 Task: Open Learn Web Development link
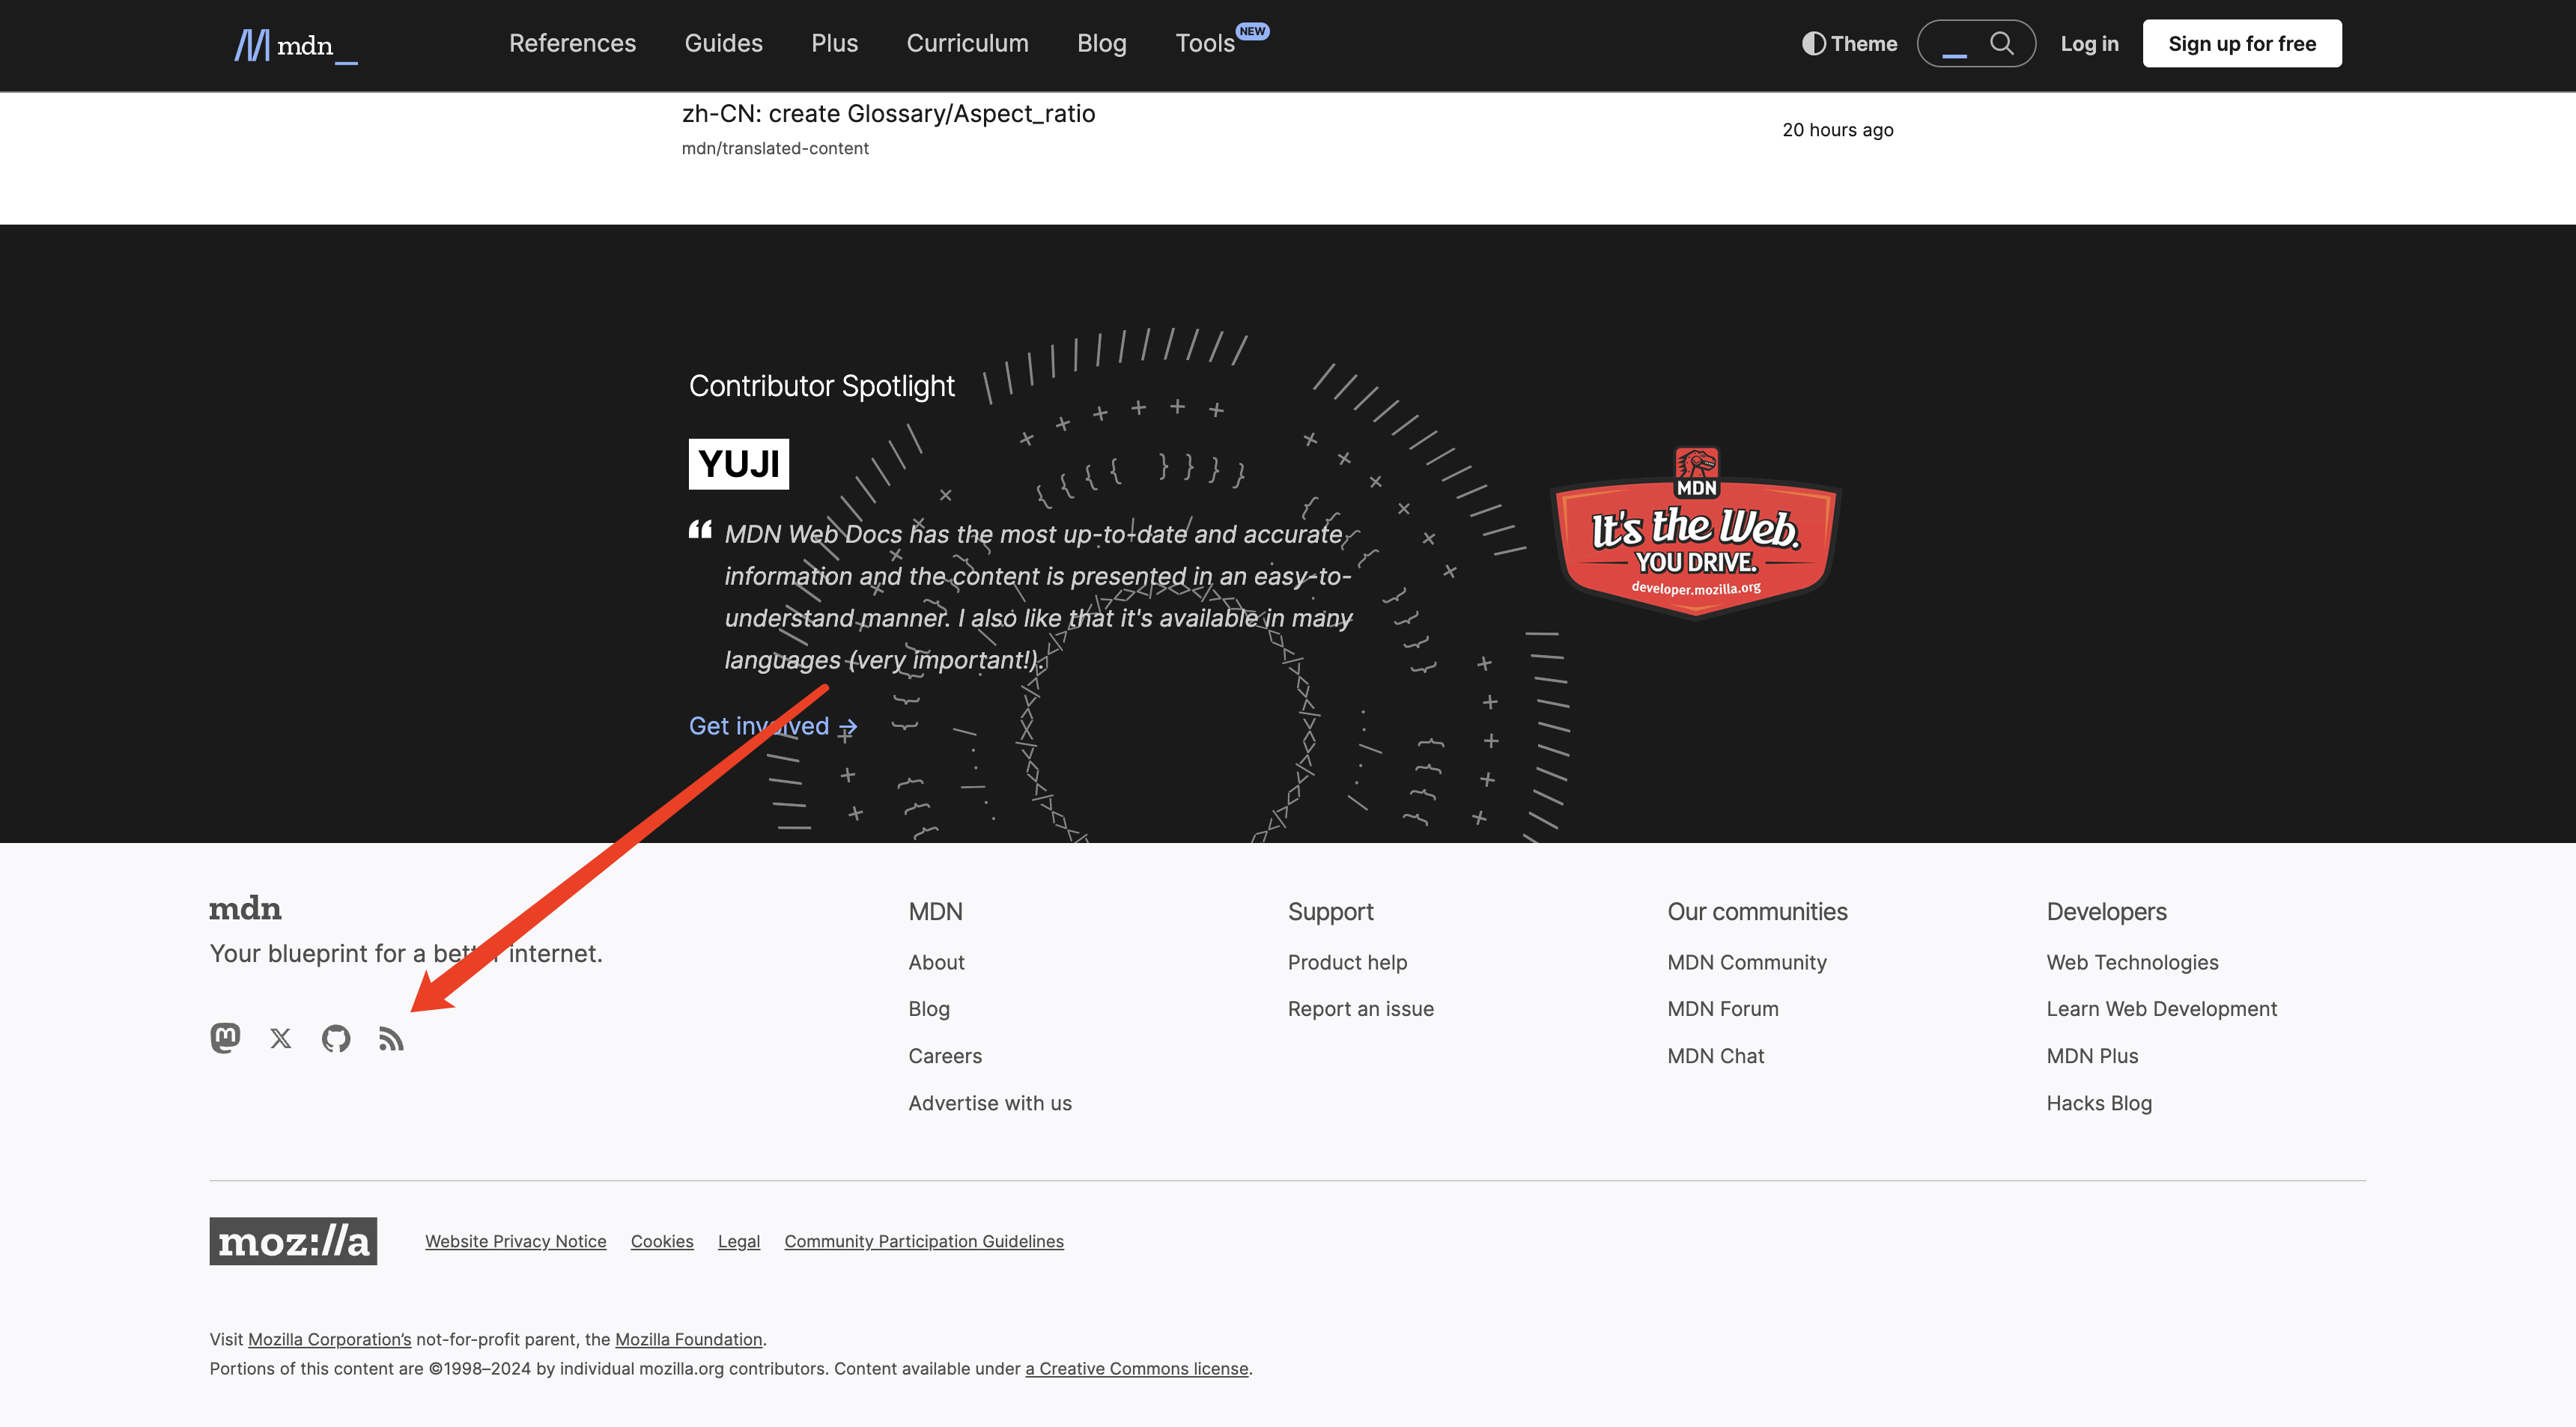(2161, 1009)
